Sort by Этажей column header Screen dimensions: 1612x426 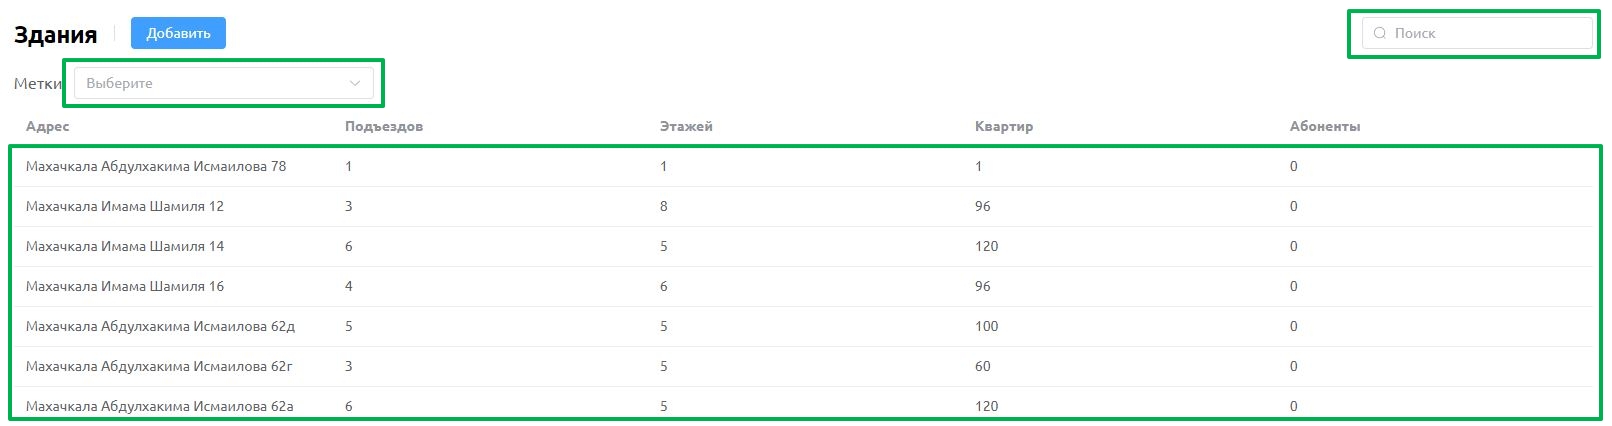click(x=686, y=126)
